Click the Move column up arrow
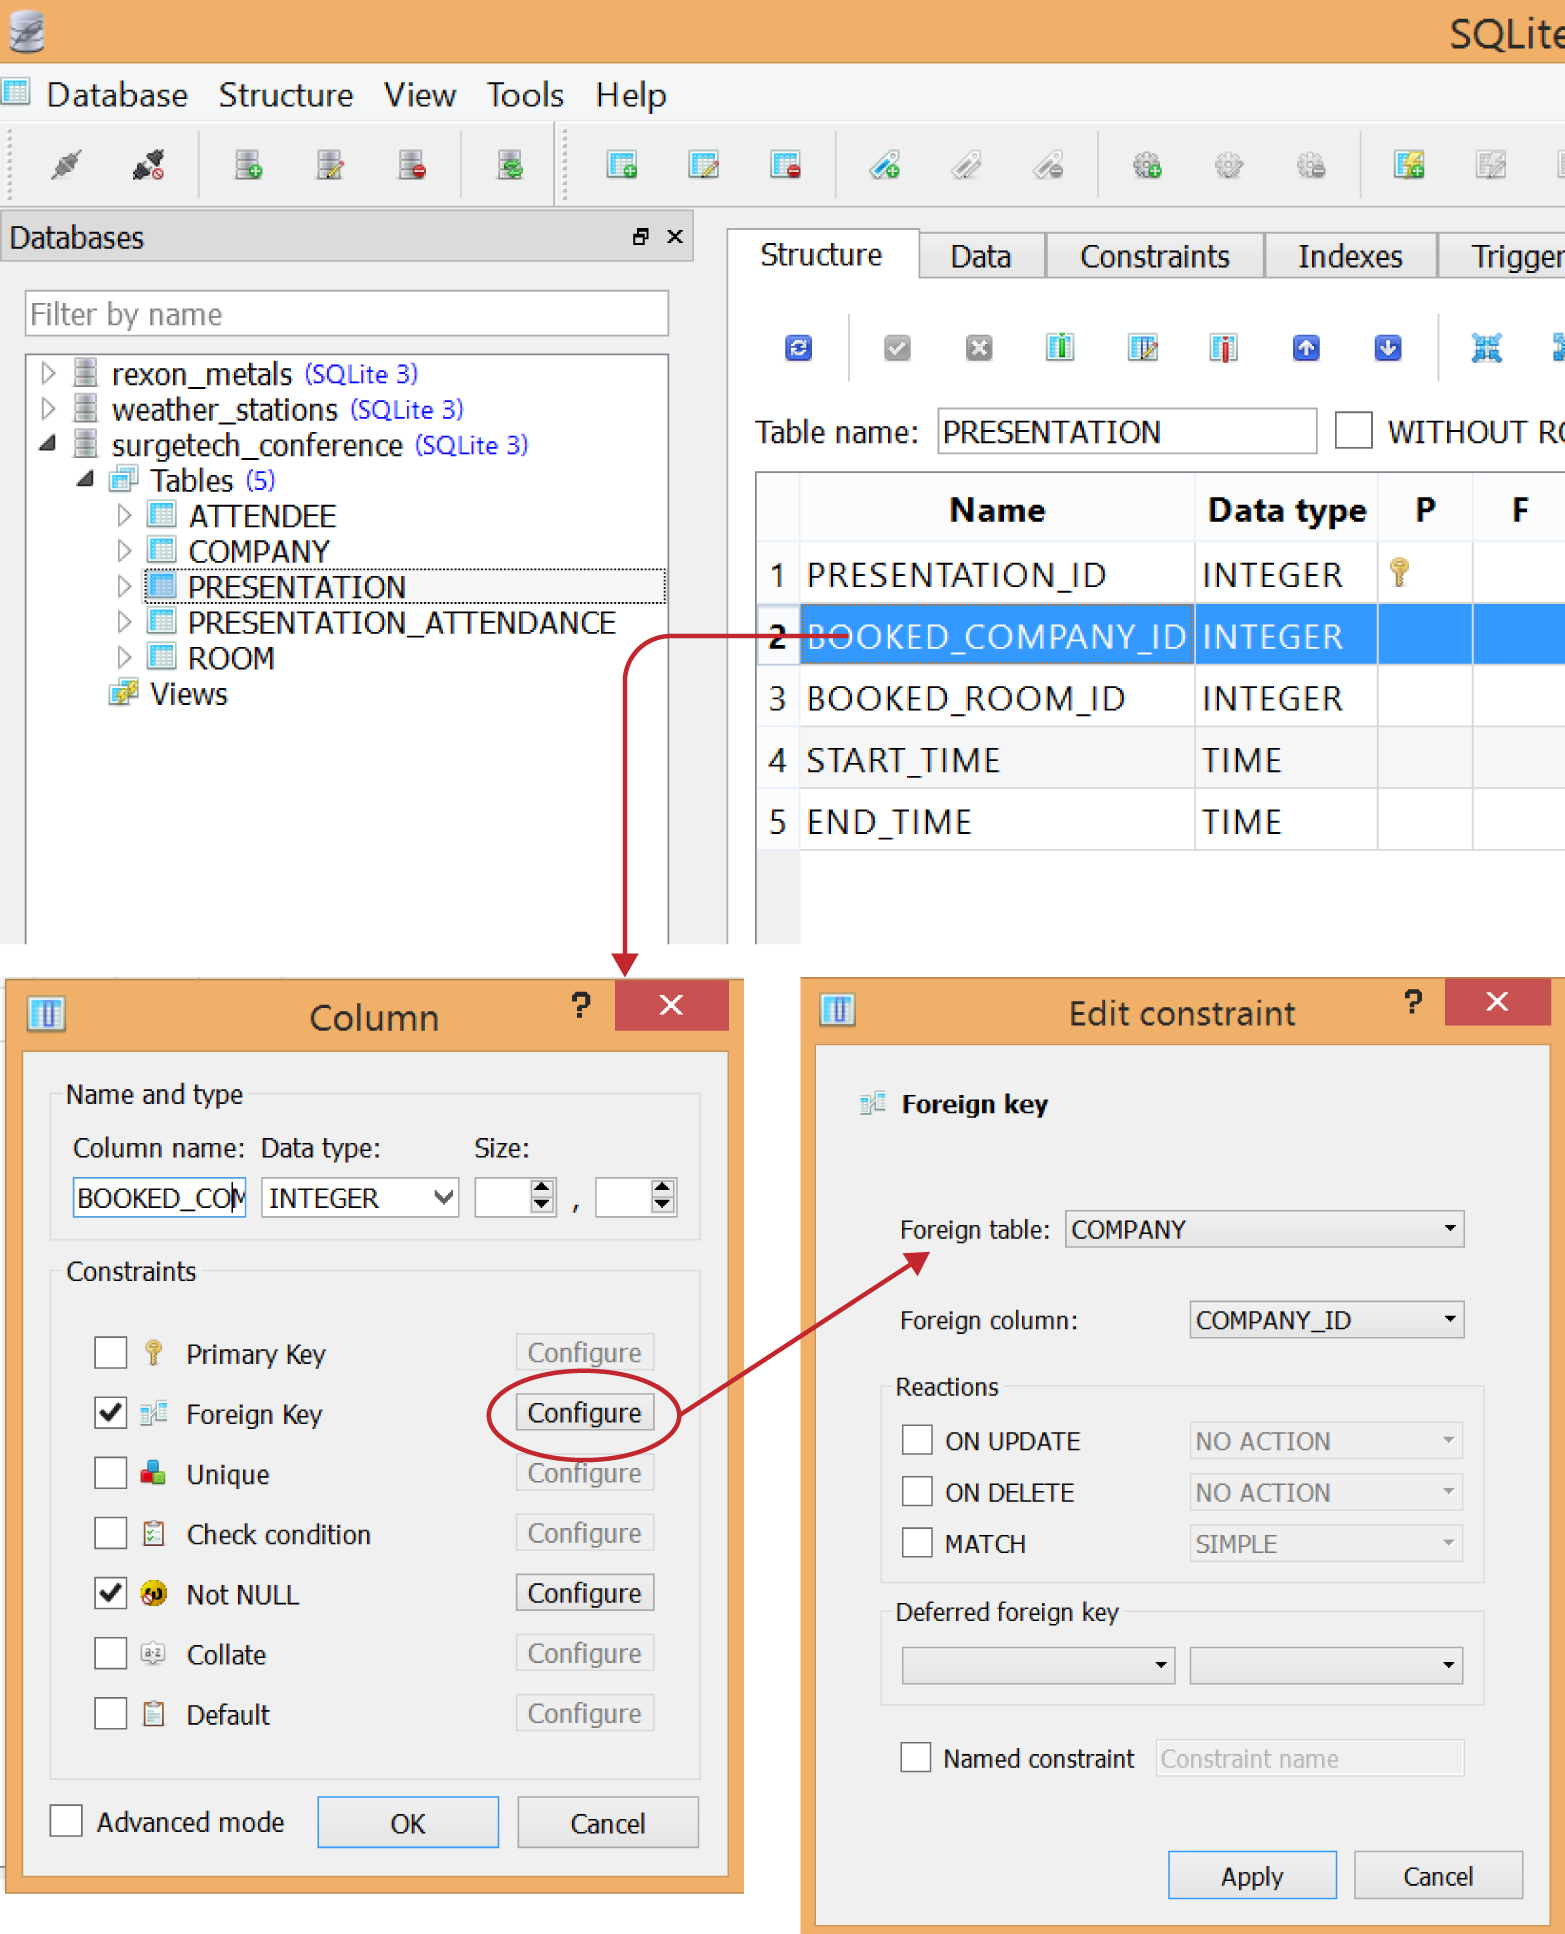 1305,348
